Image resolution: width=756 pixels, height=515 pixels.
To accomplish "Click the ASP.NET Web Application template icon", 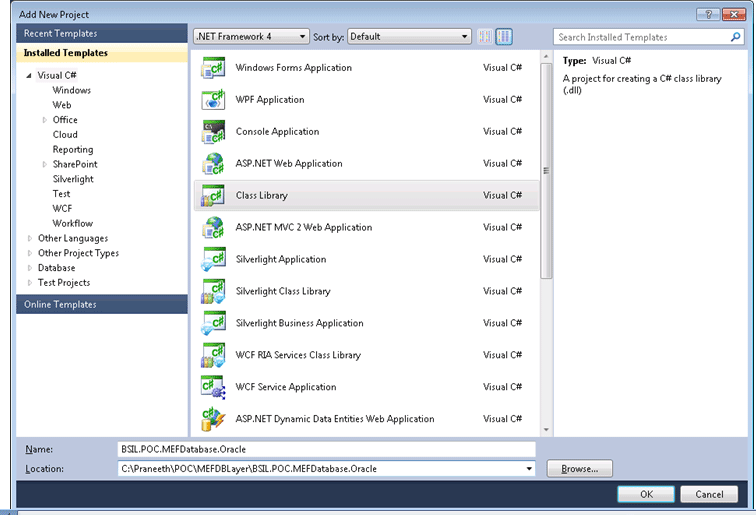I will (x=213, y=163).
